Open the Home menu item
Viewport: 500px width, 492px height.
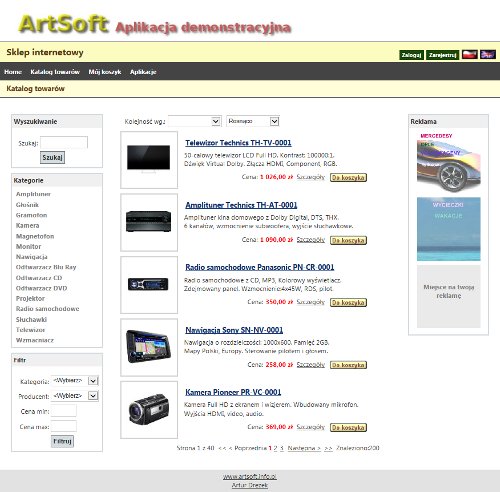pyautogui.click(x=13, y=72)
